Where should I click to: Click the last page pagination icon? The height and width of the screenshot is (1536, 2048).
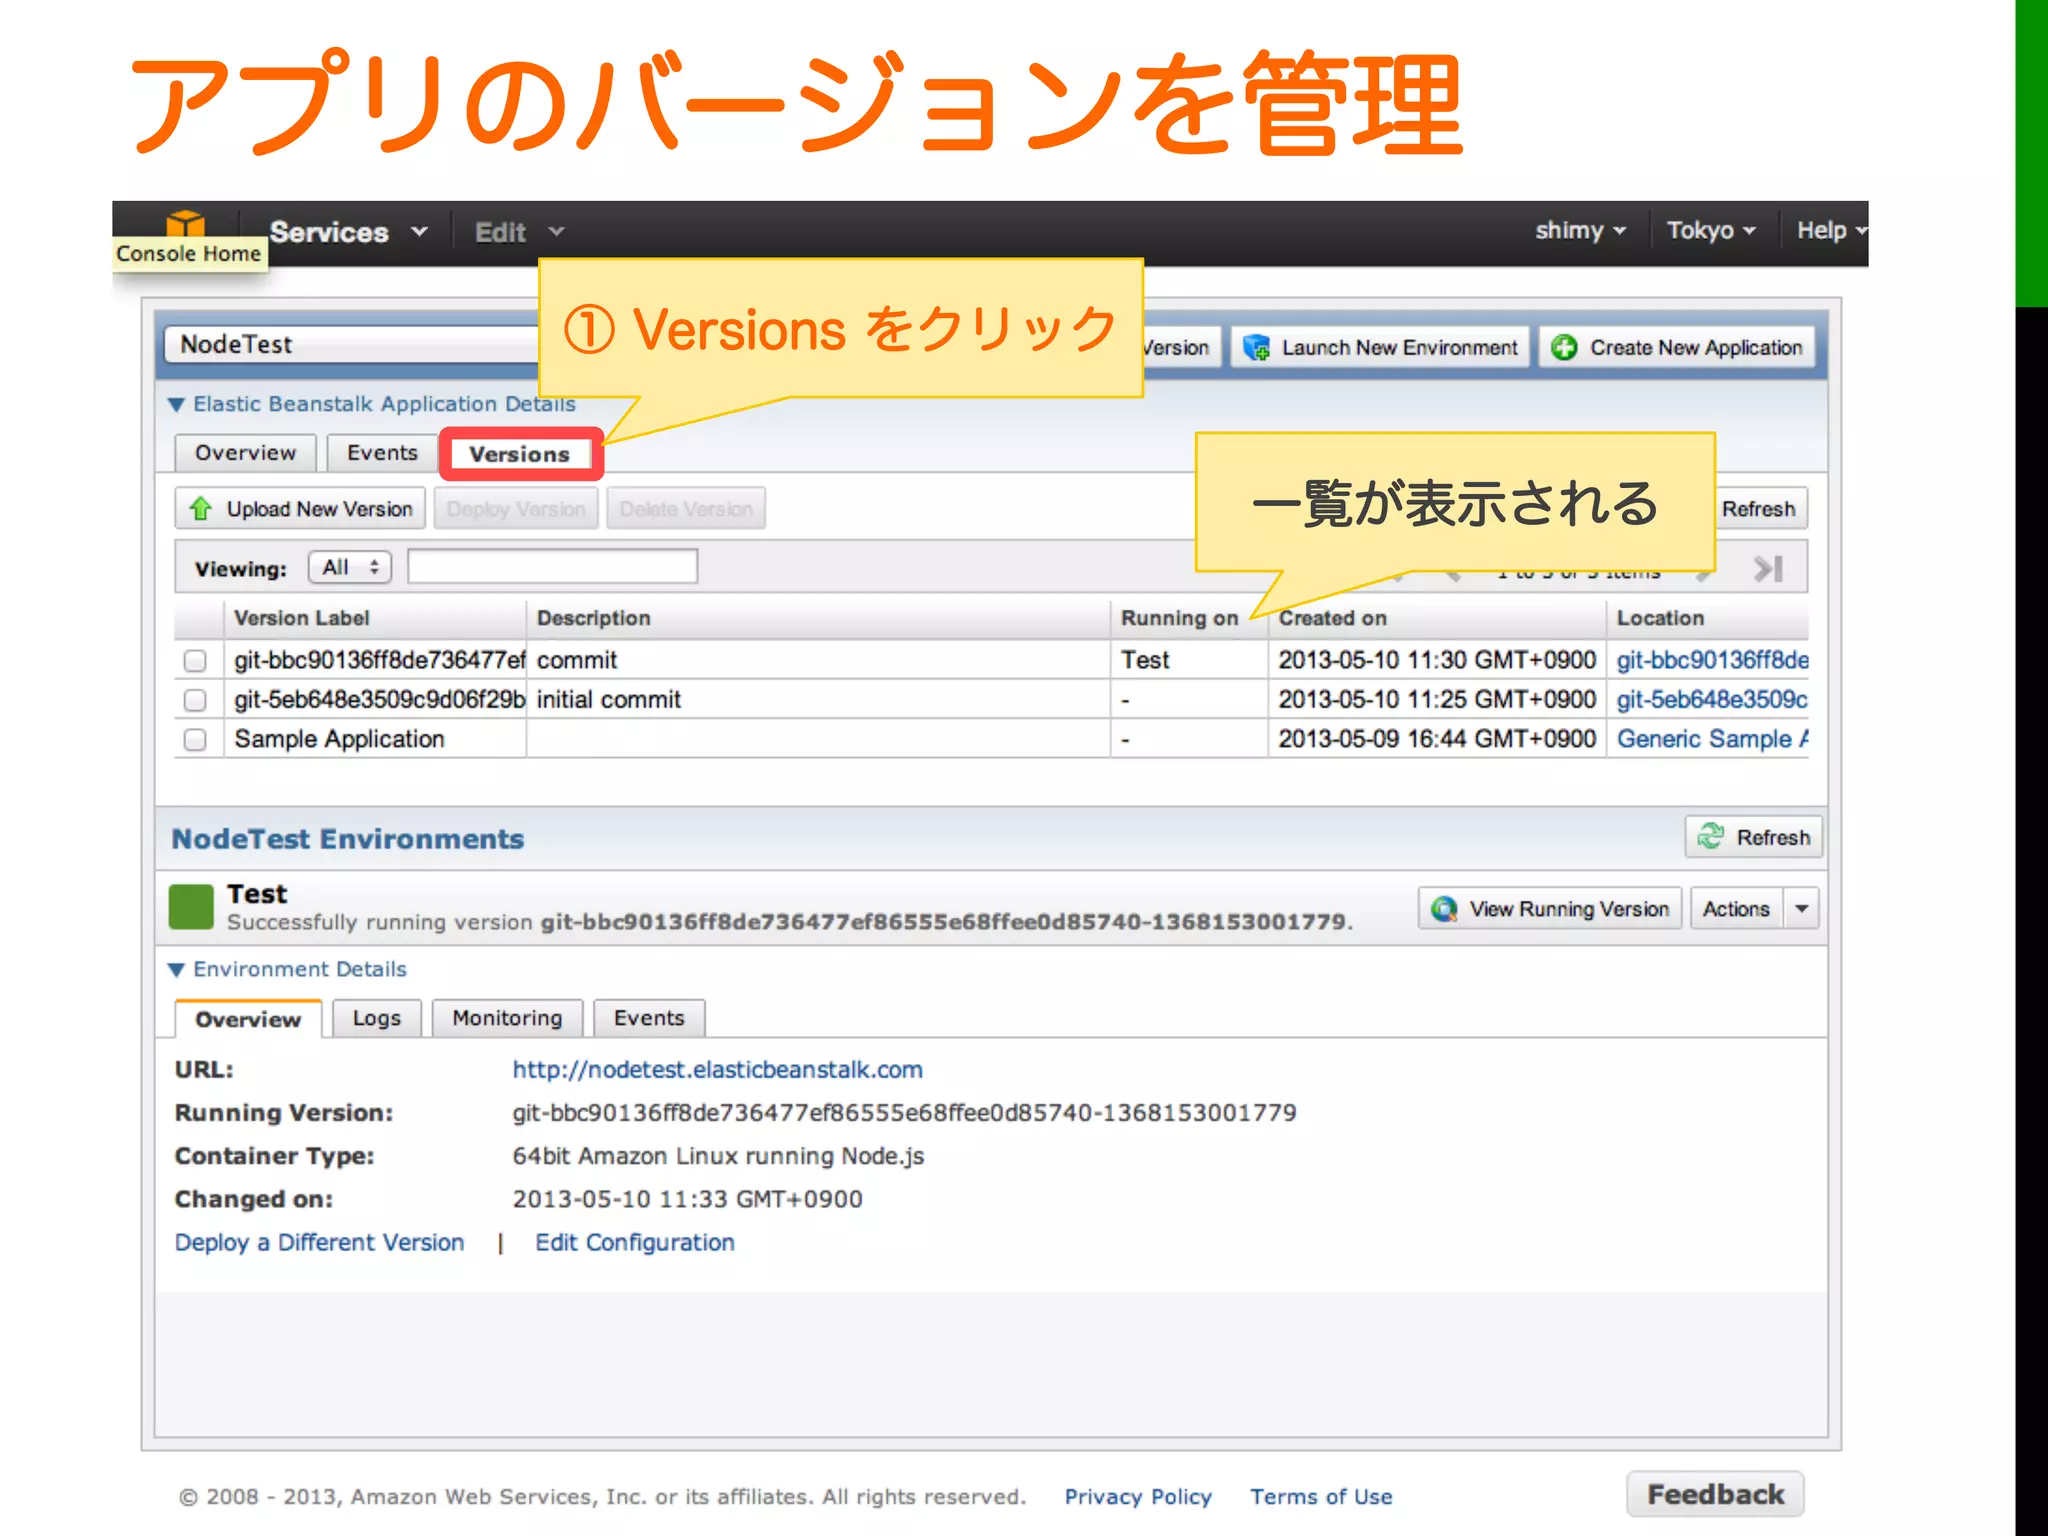[1768, 568]
